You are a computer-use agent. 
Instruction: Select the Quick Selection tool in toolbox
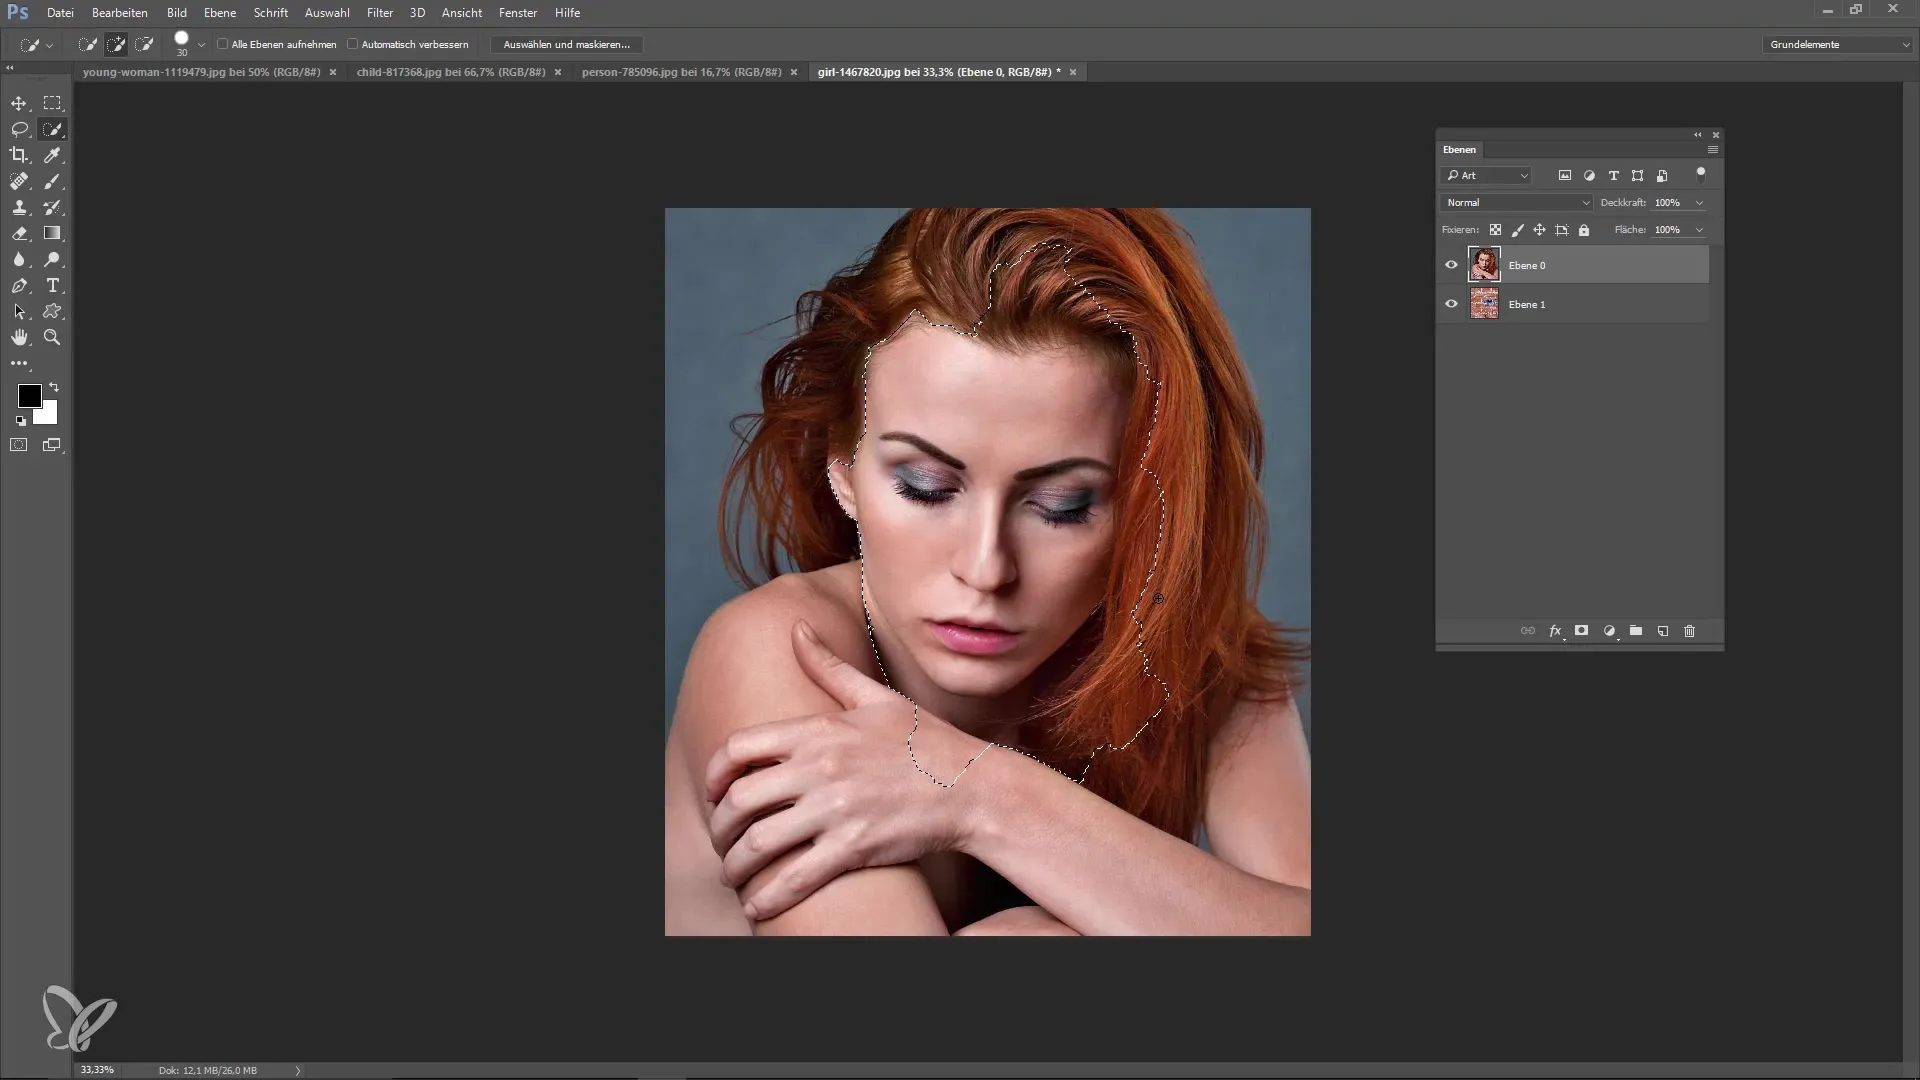click(52, 129)
